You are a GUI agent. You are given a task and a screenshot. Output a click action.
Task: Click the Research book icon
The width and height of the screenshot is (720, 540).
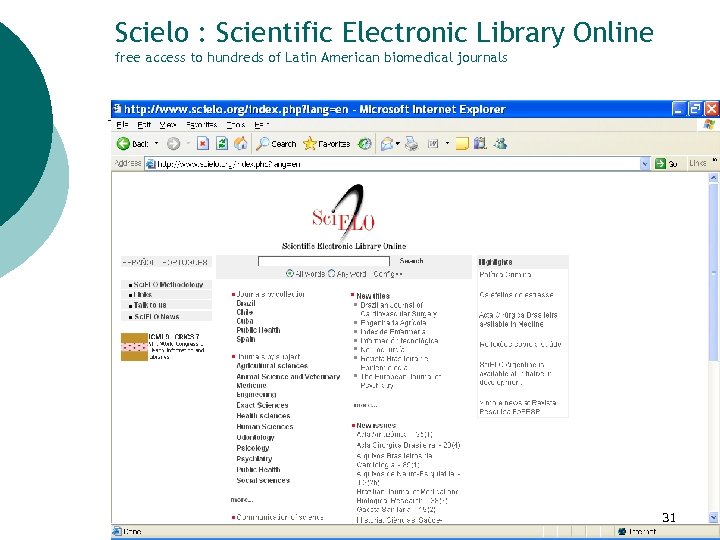(480, 144)
